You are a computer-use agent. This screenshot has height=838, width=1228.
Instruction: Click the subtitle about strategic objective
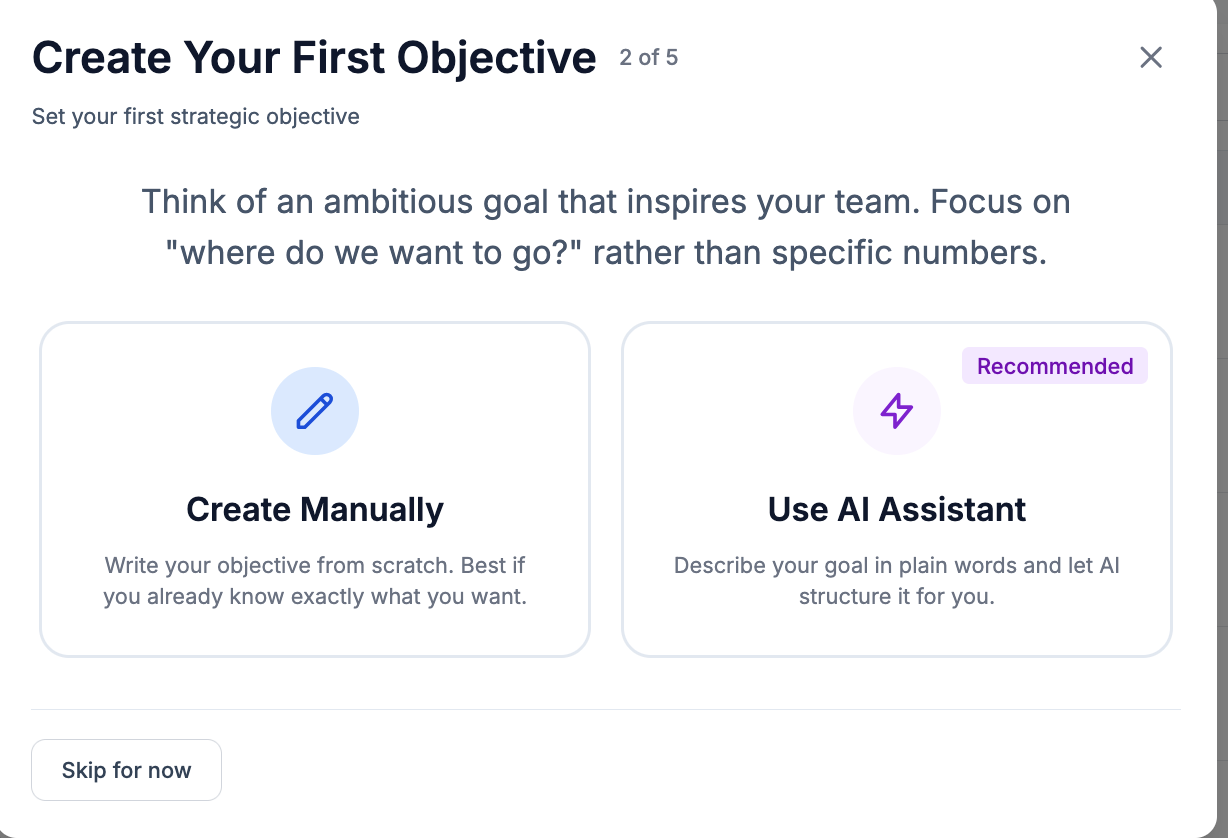(x=195, y=116)
